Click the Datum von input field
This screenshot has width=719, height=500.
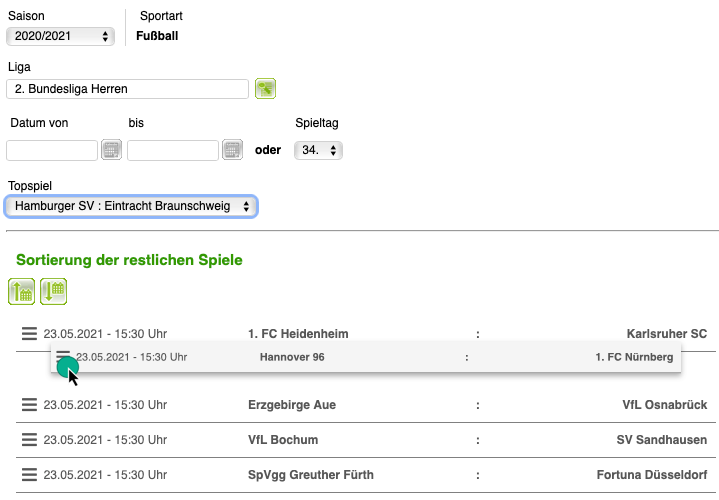pos(52,150)
